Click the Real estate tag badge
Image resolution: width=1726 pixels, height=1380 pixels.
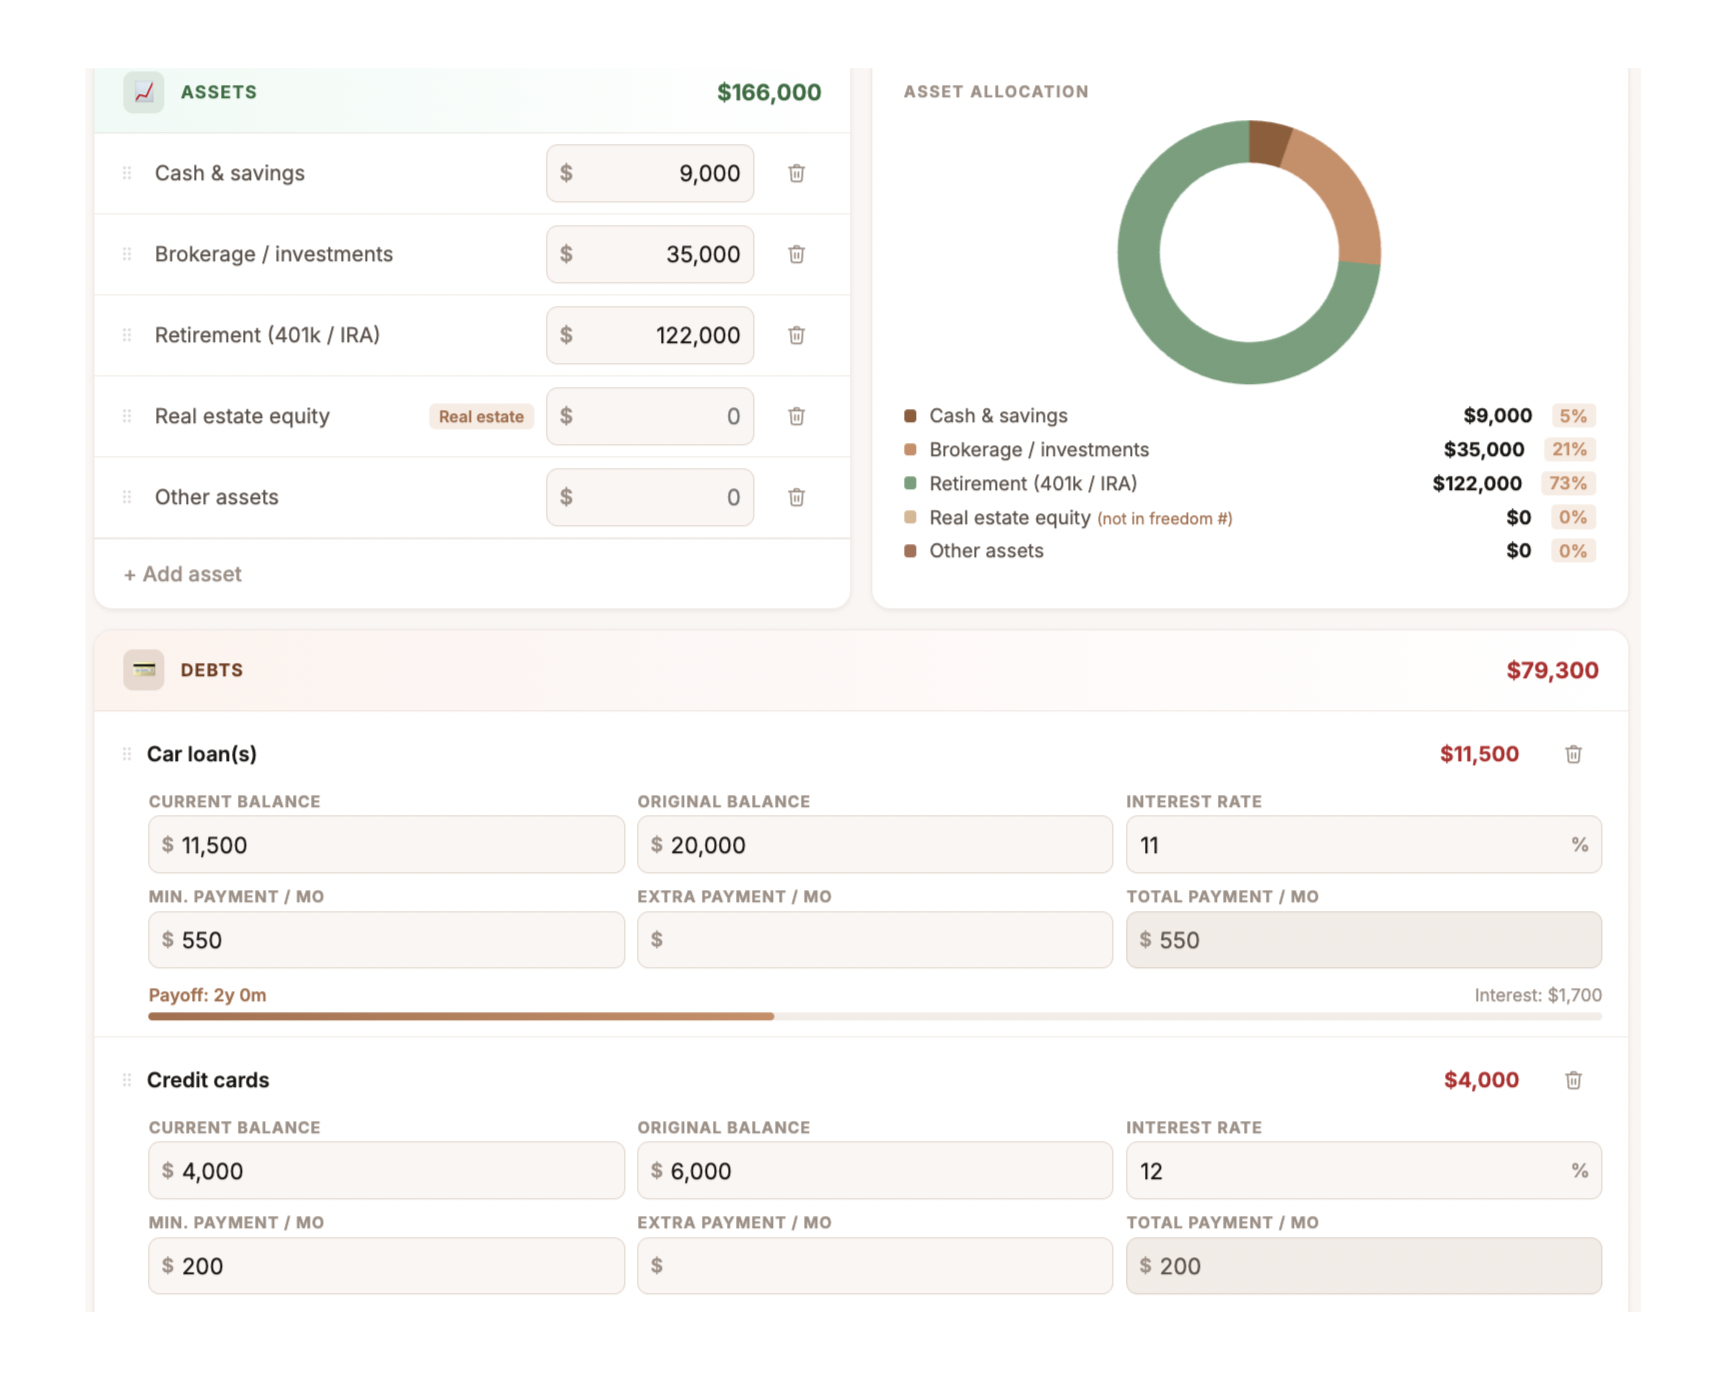click(481, 416)
